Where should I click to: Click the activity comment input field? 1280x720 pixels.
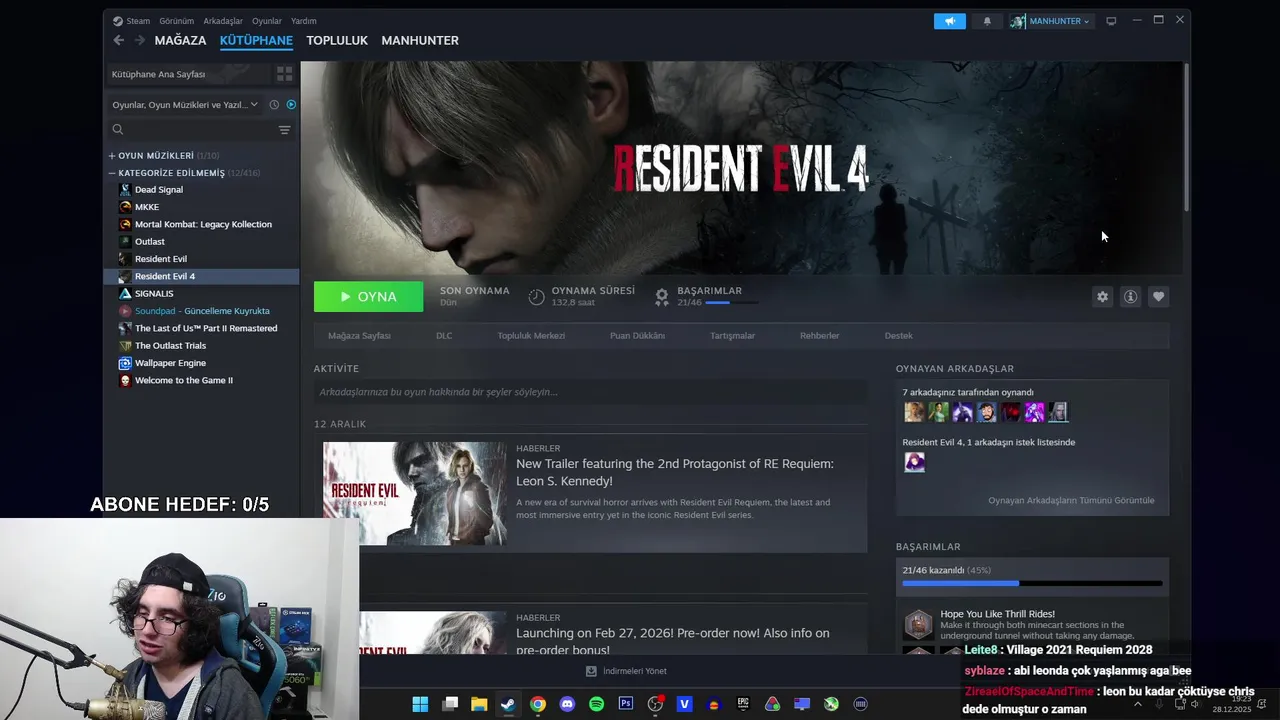pos(590,392)
